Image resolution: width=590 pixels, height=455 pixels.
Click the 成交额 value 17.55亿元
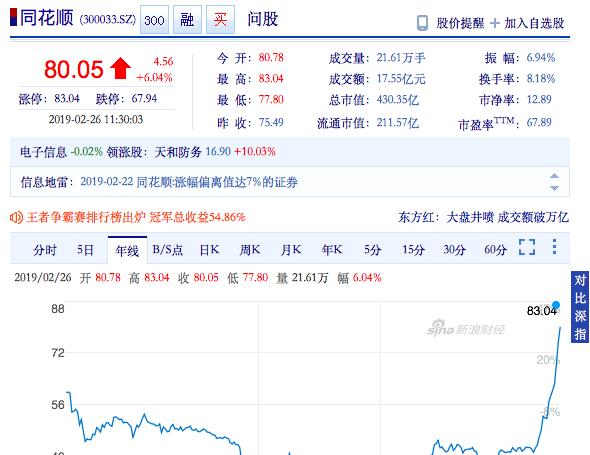pos(401,79)
